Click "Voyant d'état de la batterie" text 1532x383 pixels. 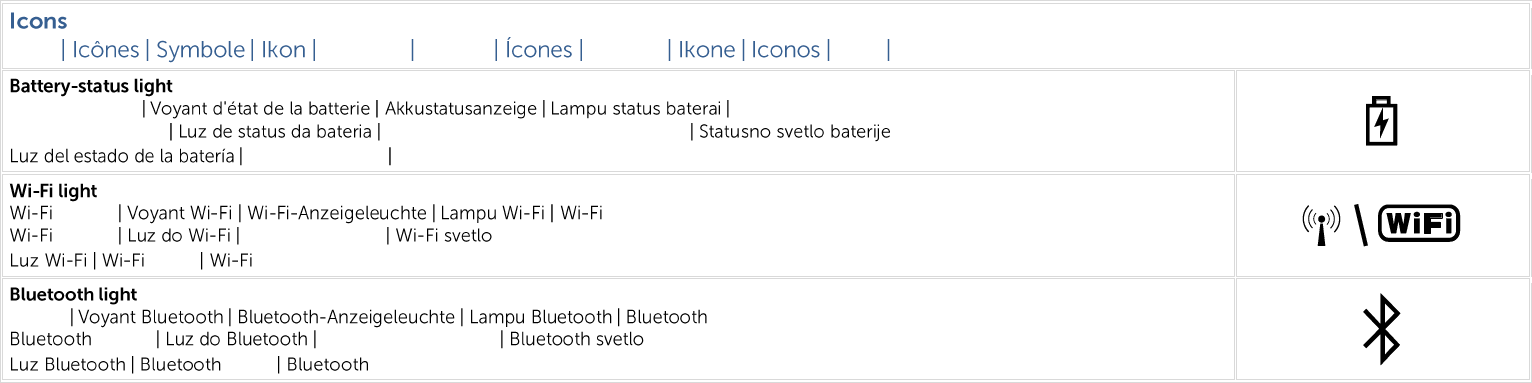pyautogui.click(x=259, y=109)
